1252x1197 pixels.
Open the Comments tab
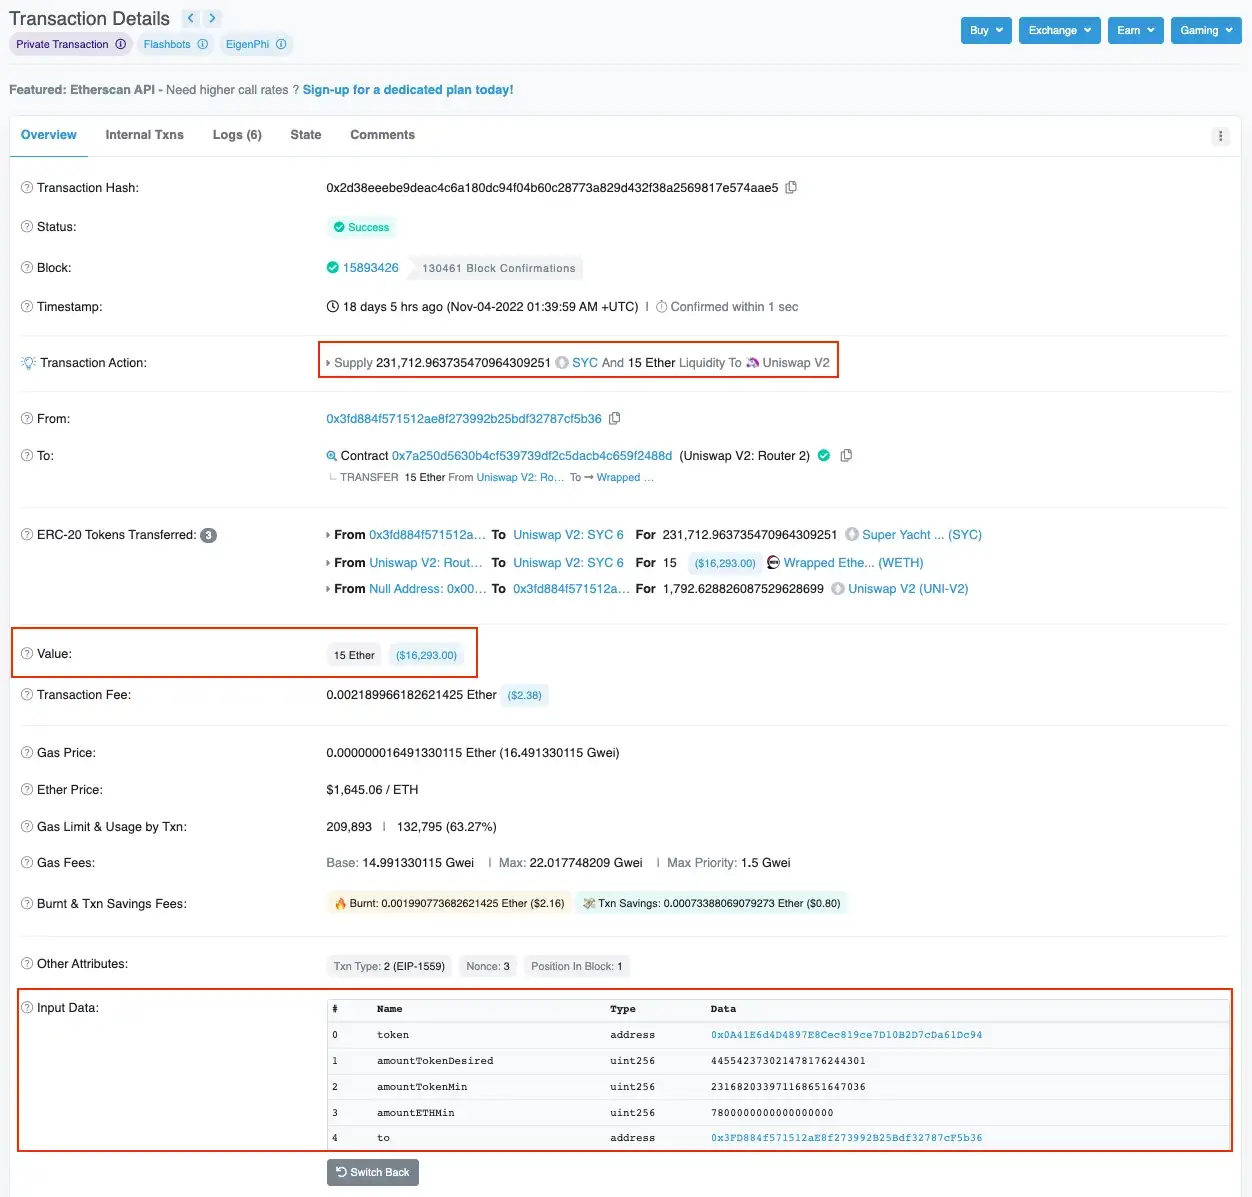[x=382, y=135]
